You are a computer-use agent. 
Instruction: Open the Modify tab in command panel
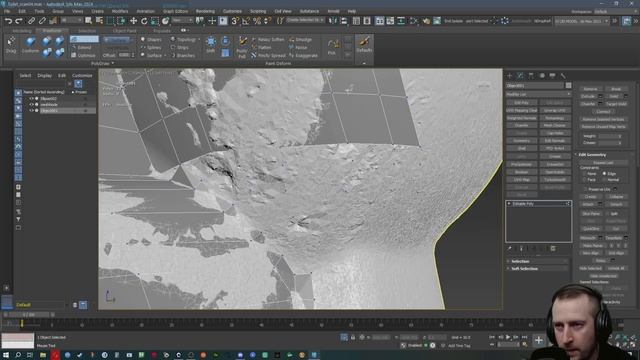(520, 76)
